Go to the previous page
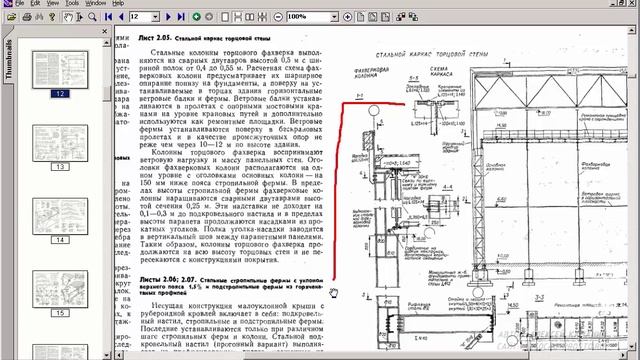 pyautogui.click(x=121, y=17)
